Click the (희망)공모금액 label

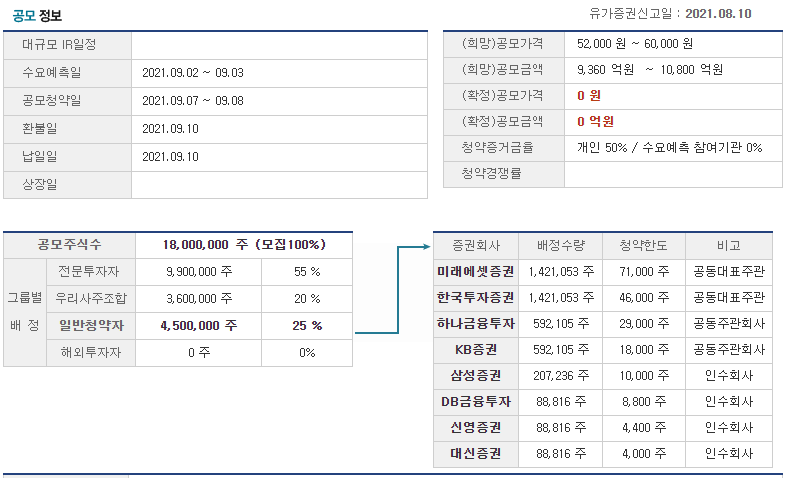point(503,70)
